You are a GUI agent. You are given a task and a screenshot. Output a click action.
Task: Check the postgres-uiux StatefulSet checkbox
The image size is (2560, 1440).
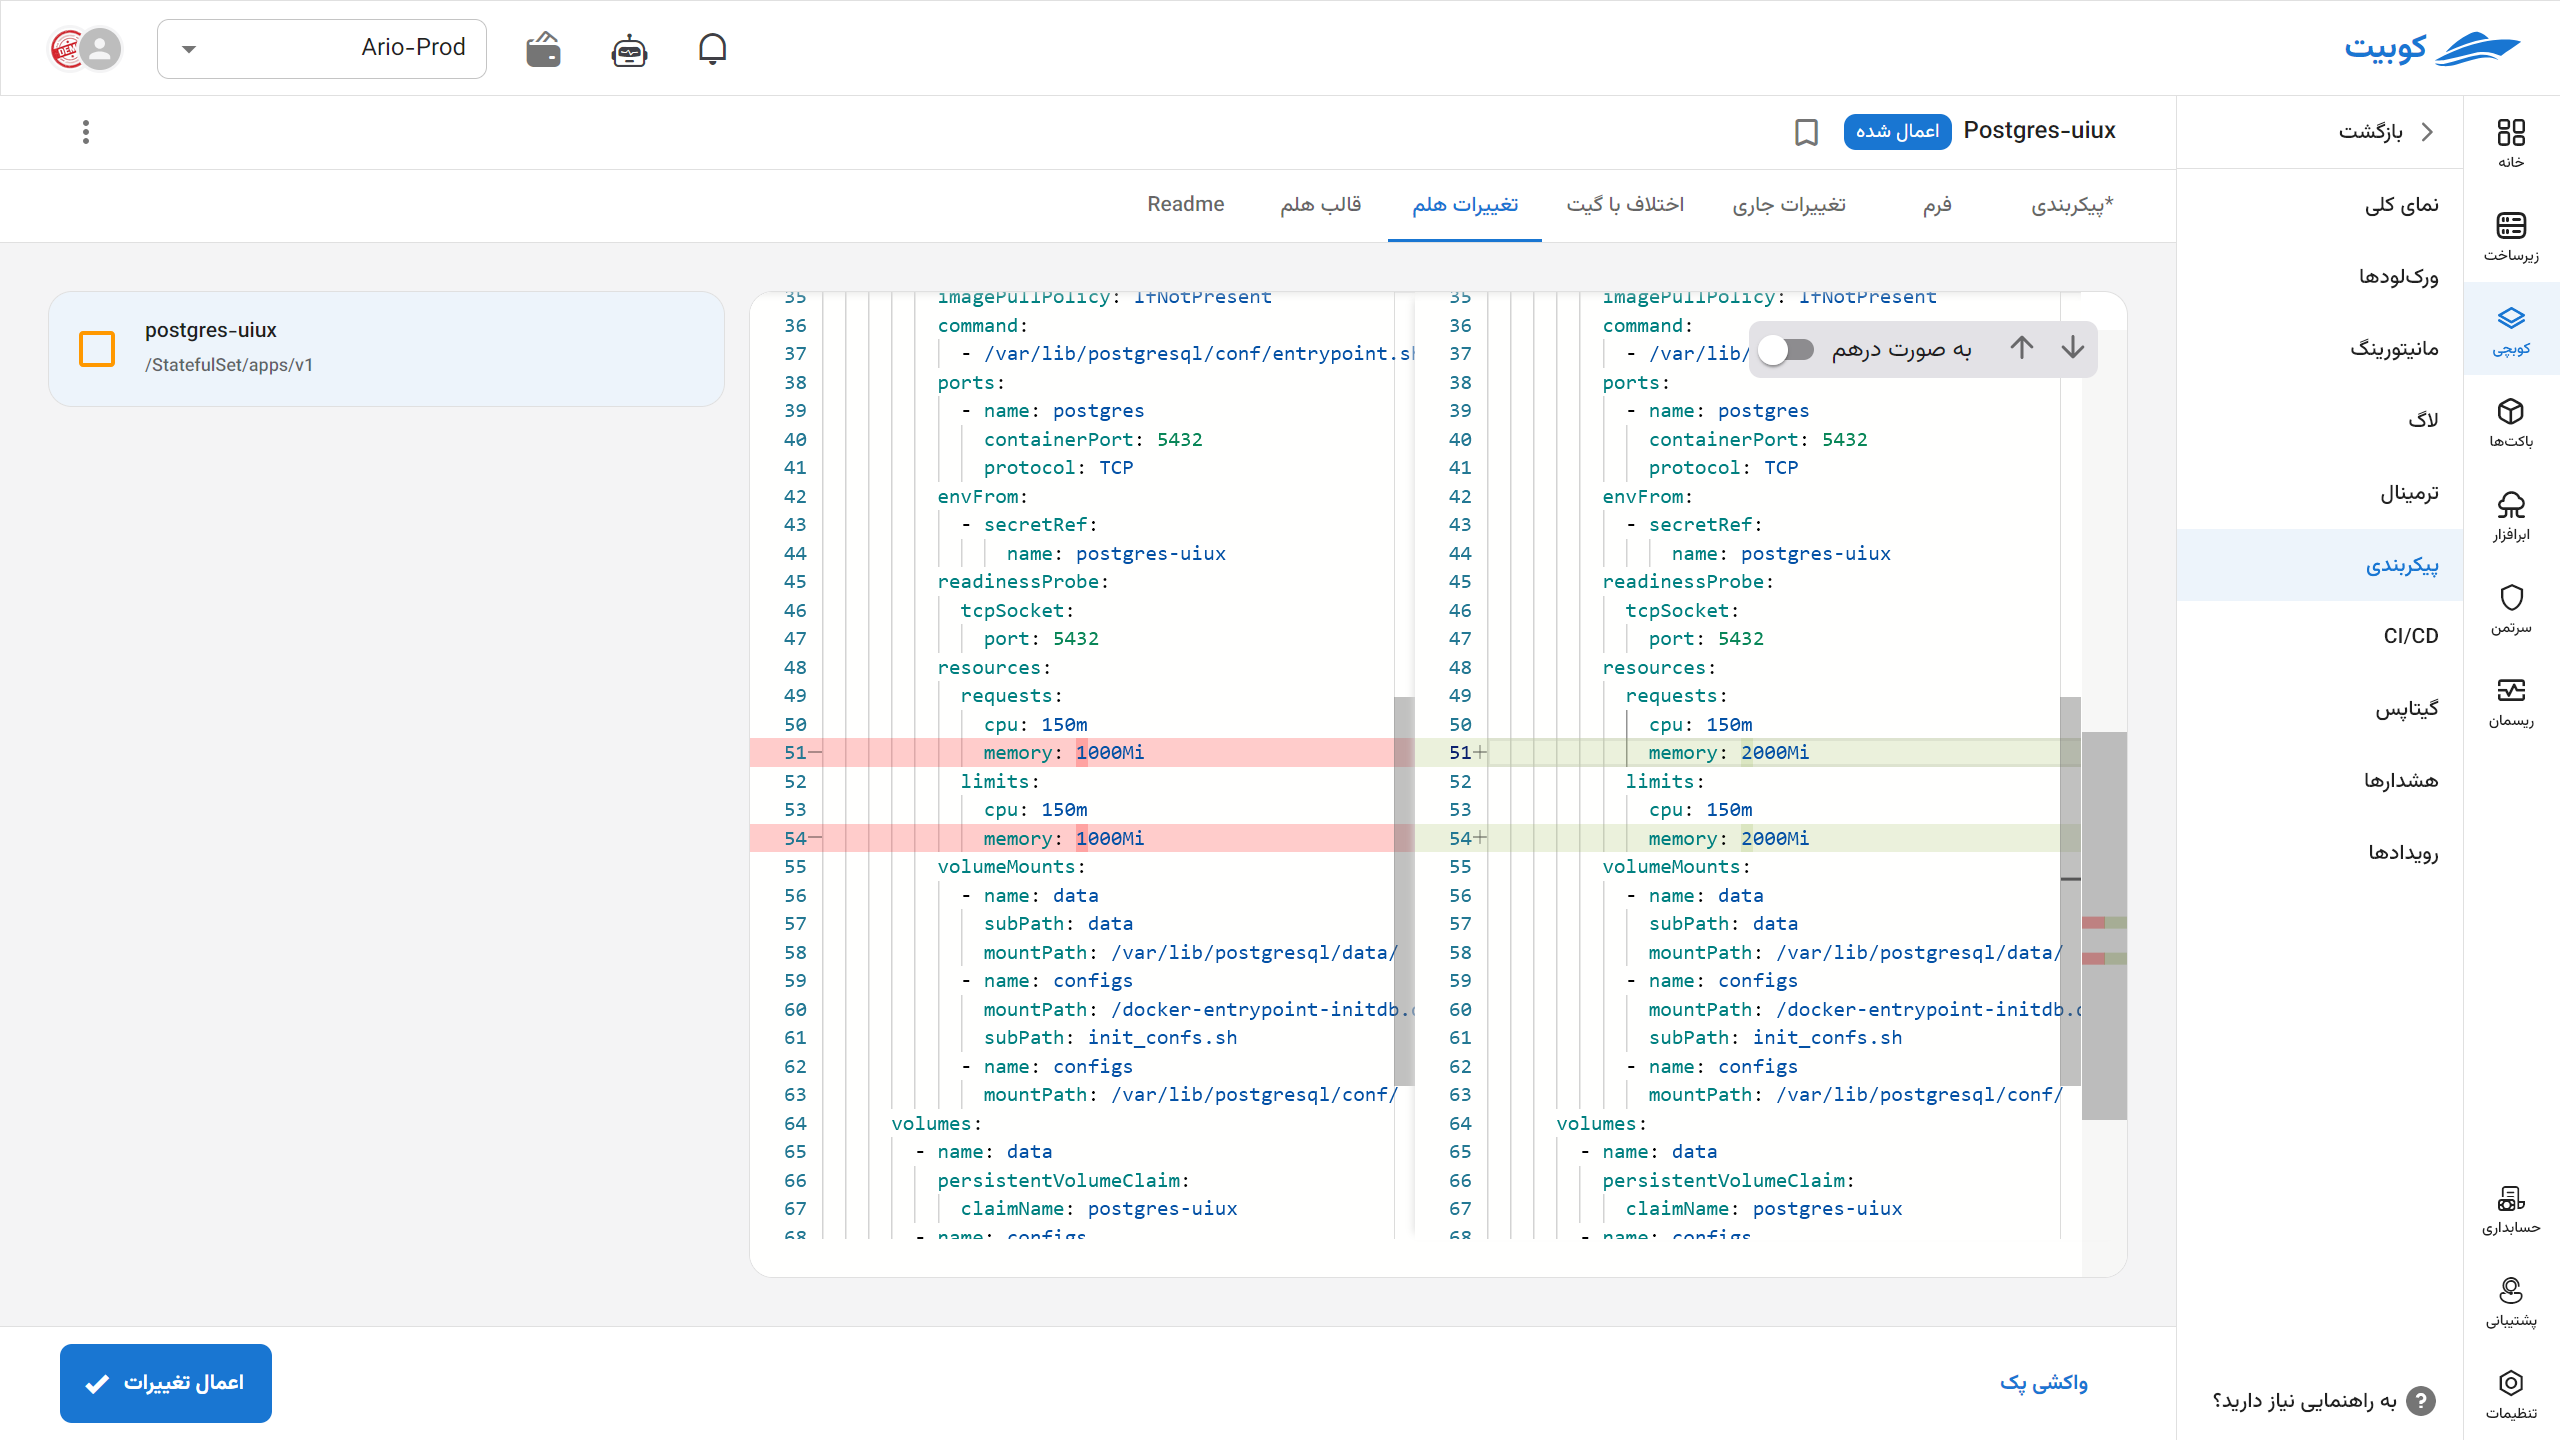[x=97, y=349]
